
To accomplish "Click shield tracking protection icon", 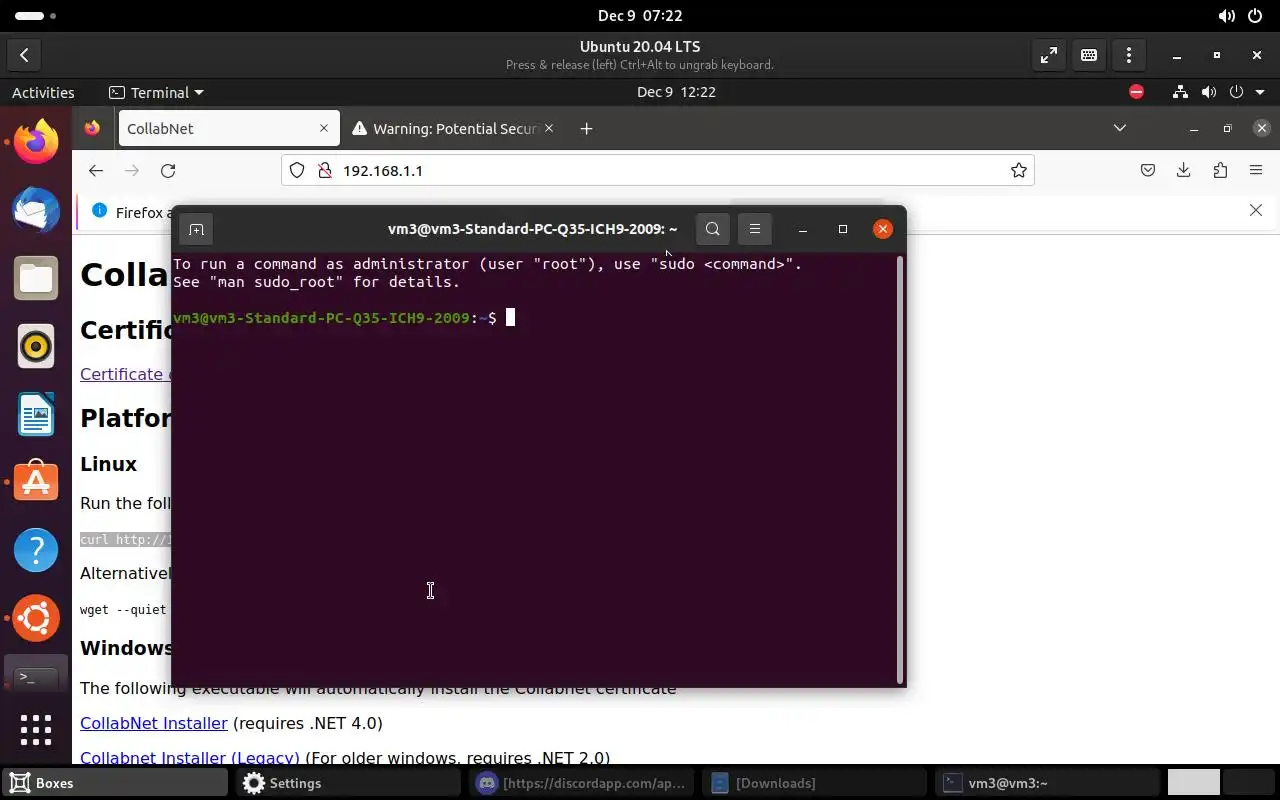I will coord(297,171).
